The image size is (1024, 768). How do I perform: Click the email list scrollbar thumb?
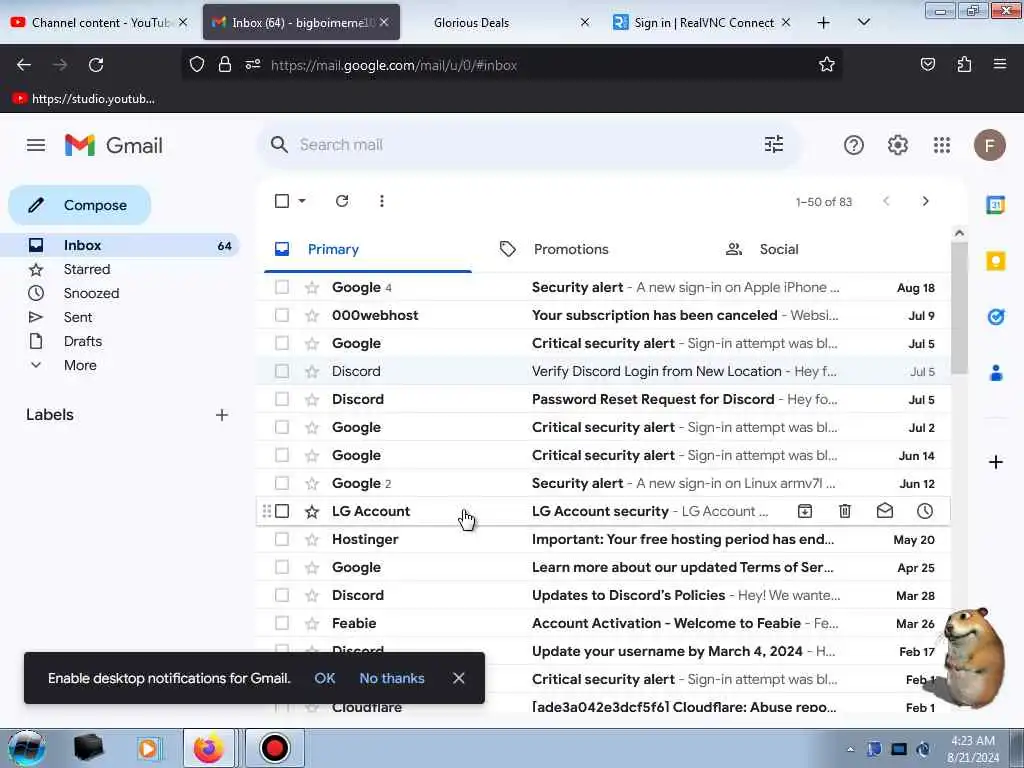[959, 307]
